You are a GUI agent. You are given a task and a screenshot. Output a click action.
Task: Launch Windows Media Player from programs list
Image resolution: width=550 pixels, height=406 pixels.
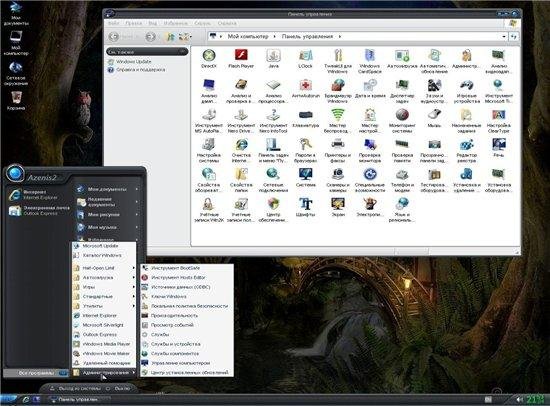[104, 344]
